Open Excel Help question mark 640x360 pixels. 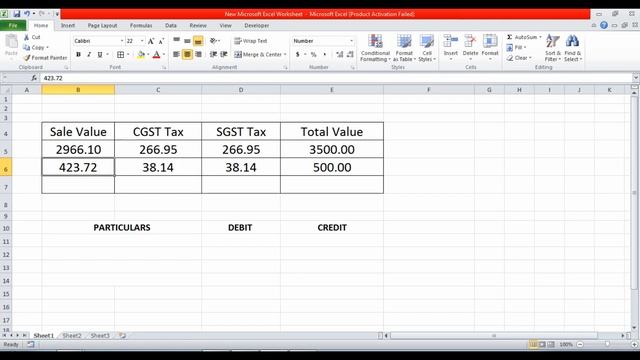(x=604, y=25)
